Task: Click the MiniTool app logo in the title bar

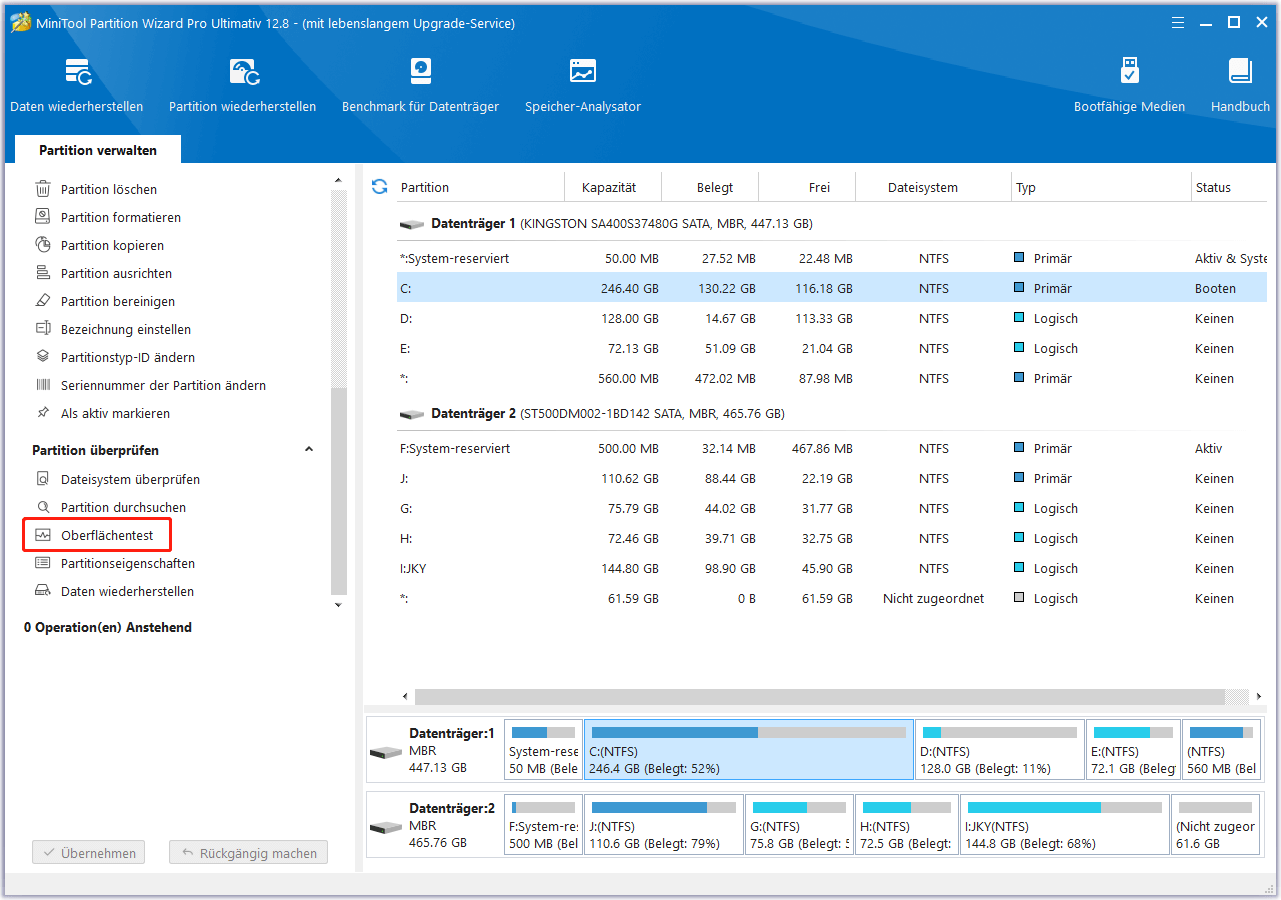Action: point(19,22)
